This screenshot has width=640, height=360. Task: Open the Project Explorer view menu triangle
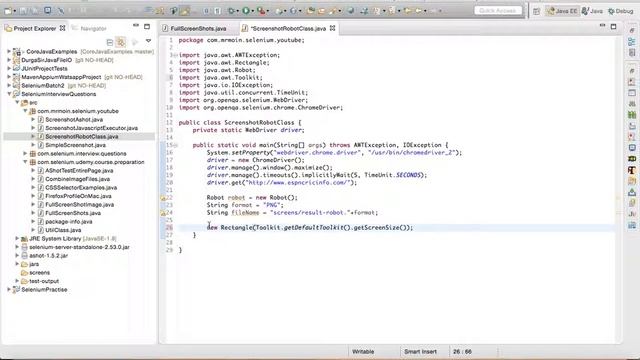[x=148, y=41]
